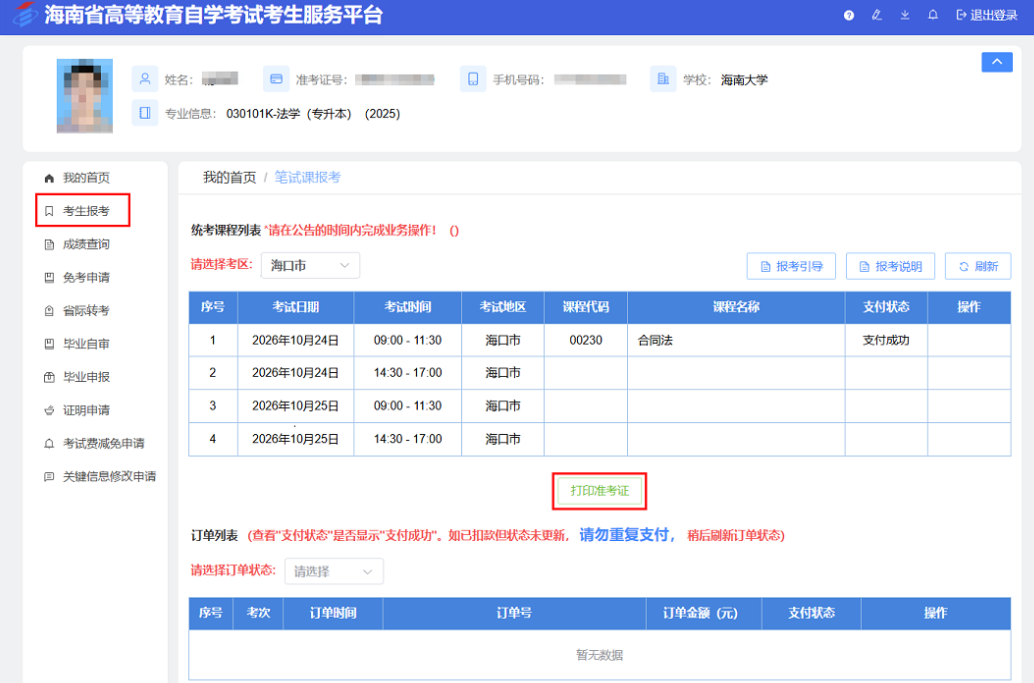
Task: Click the 海南大学 school name
Action: 744,80
